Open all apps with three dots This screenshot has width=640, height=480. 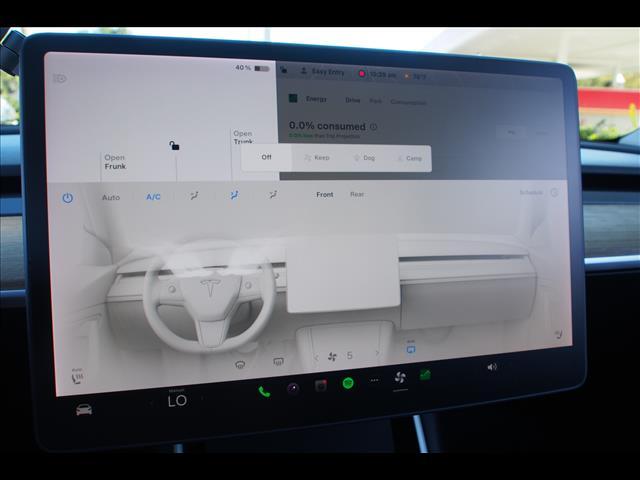click(x=375, y=380)
